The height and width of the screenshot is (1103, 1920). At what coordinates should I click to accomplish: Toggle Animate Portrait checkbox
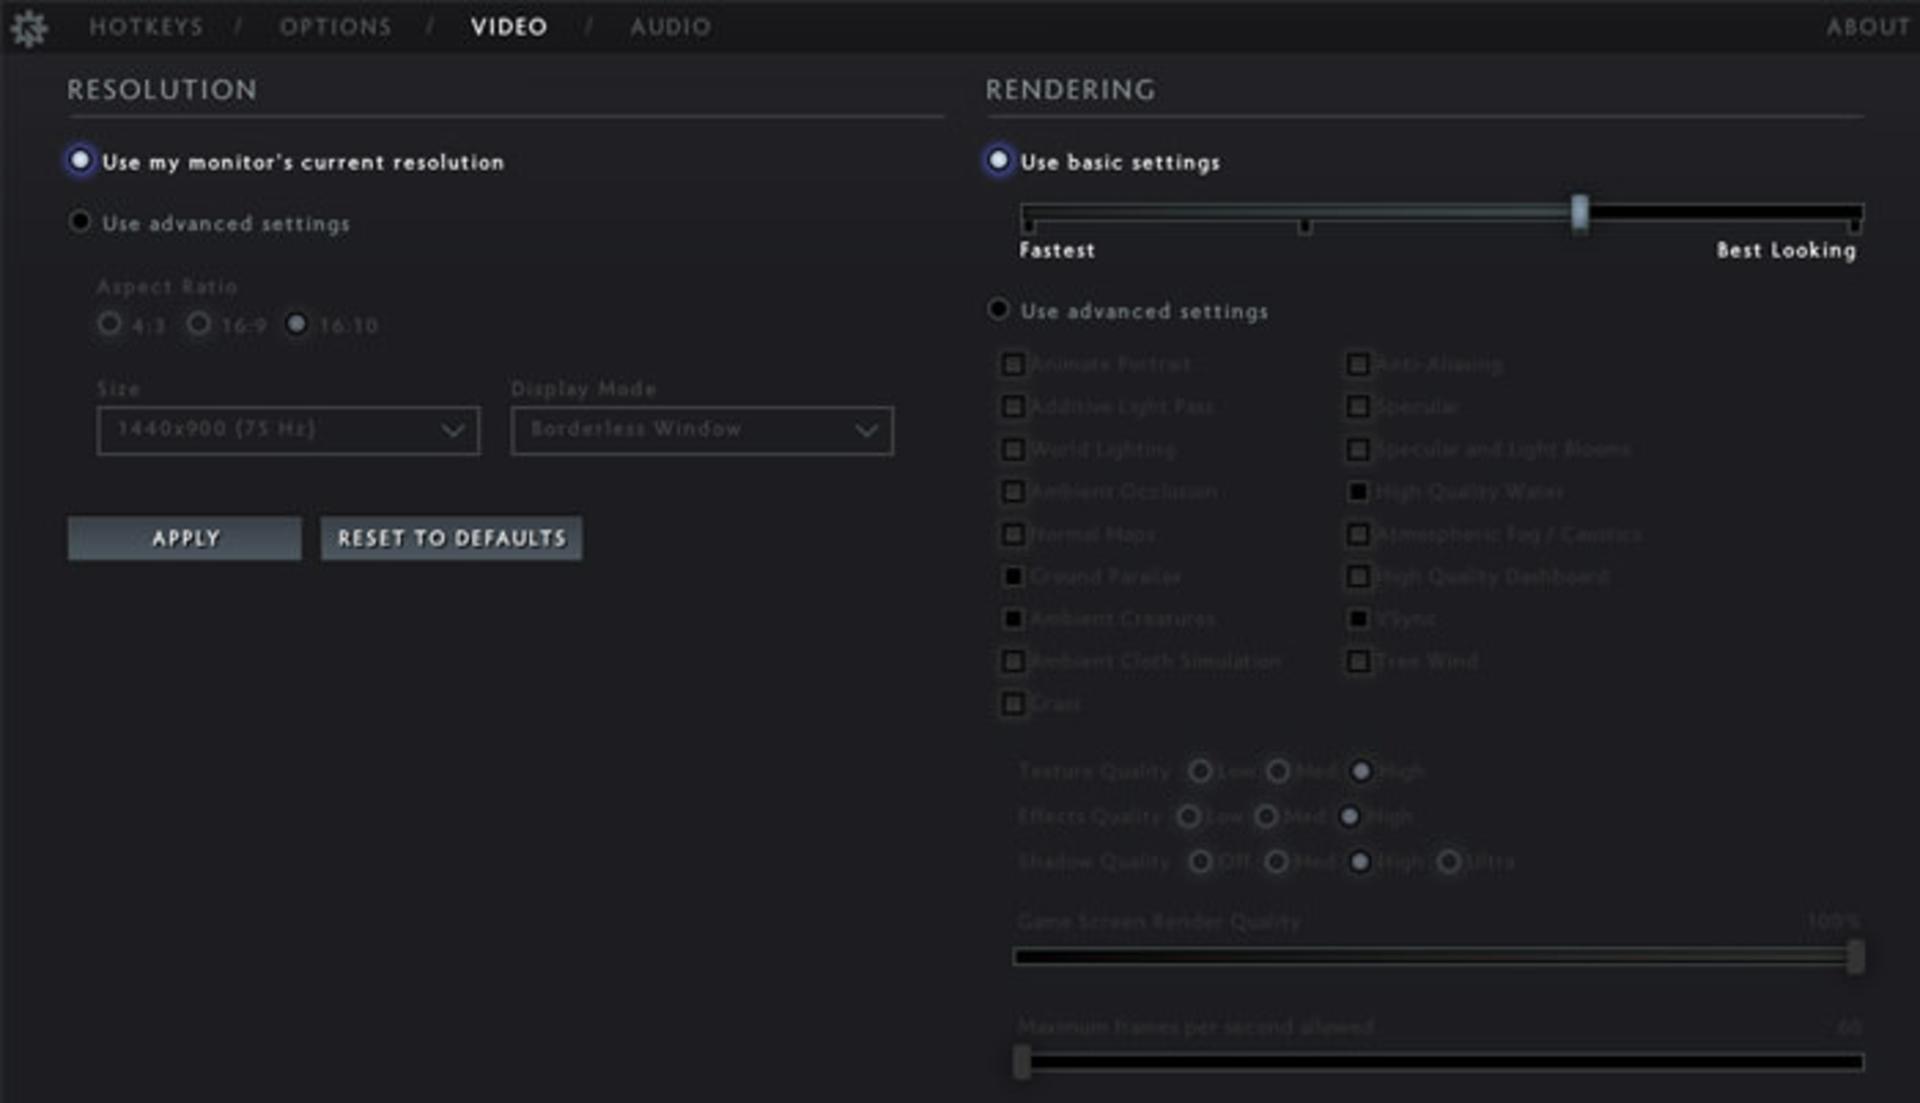point(1013,364)
